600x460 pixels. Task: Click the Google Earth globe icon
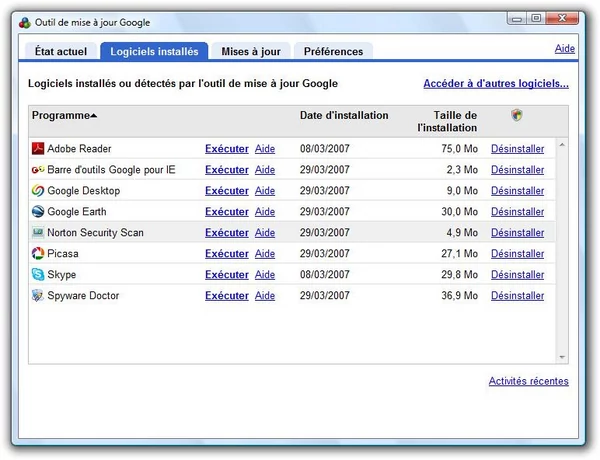(x=38, y=212)
